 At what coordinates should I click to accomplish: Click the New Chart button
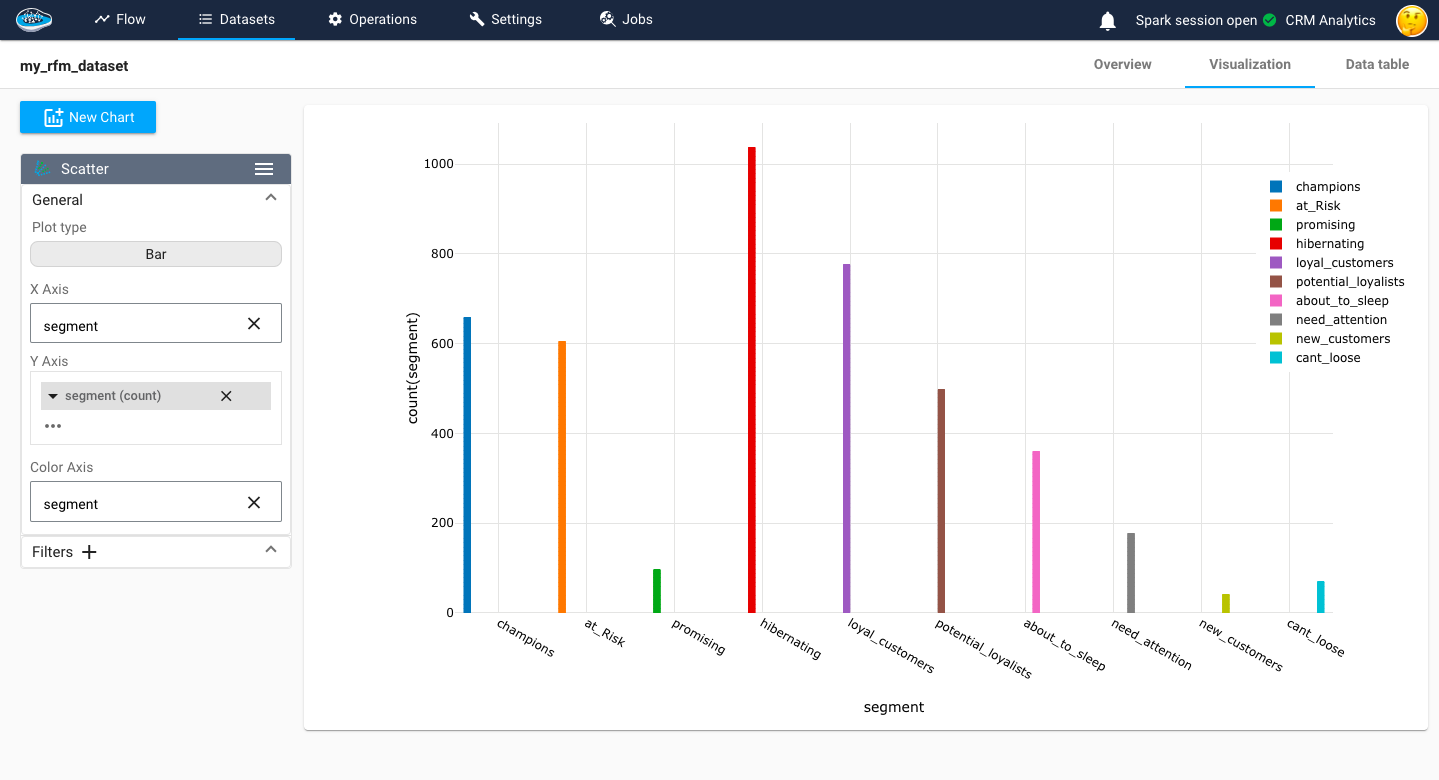click(88, 117)
